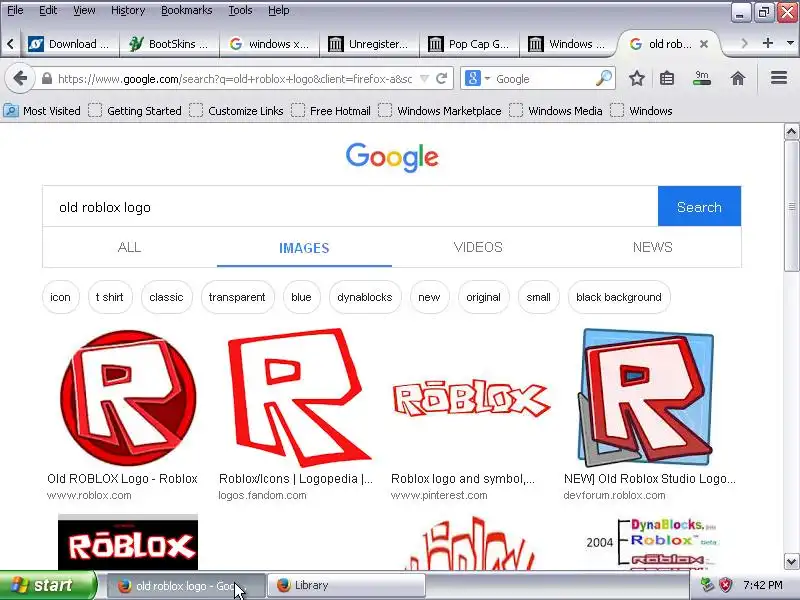Switch to the BootSkins tab

click(169, 44)
